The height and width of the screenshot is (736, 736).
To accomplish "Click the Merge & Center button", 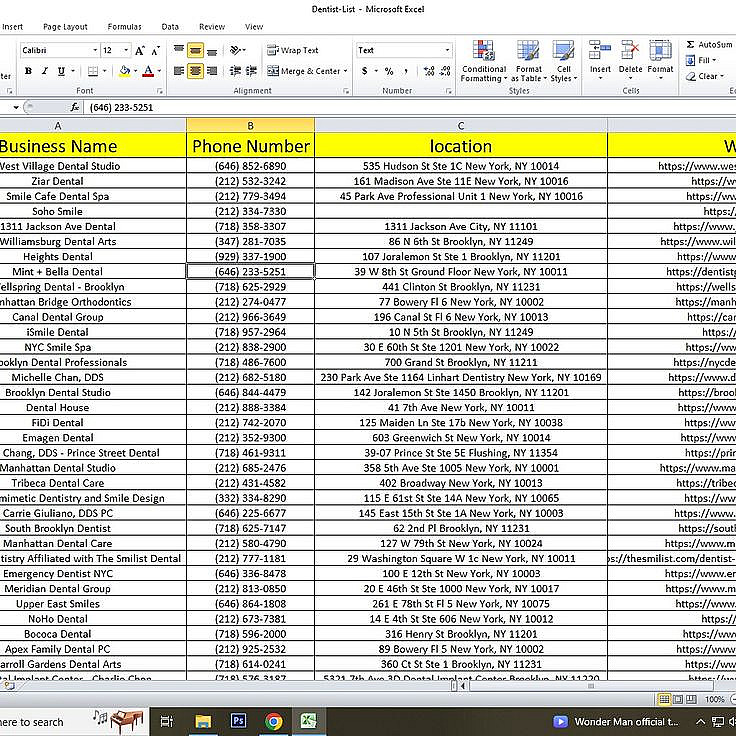I will 307,71.
